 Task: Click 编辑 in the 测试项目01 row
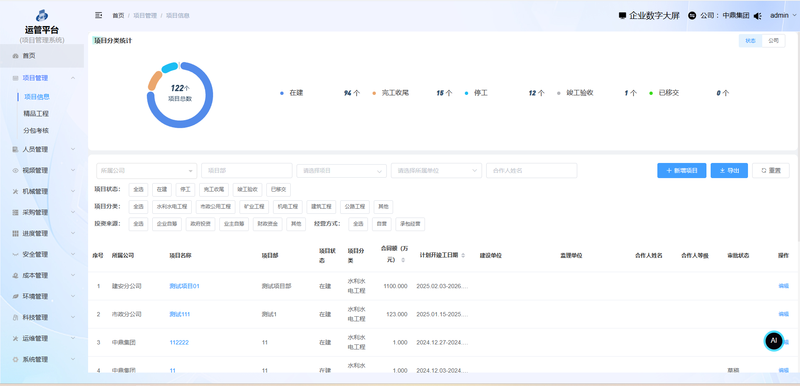[x=784, y=286]
